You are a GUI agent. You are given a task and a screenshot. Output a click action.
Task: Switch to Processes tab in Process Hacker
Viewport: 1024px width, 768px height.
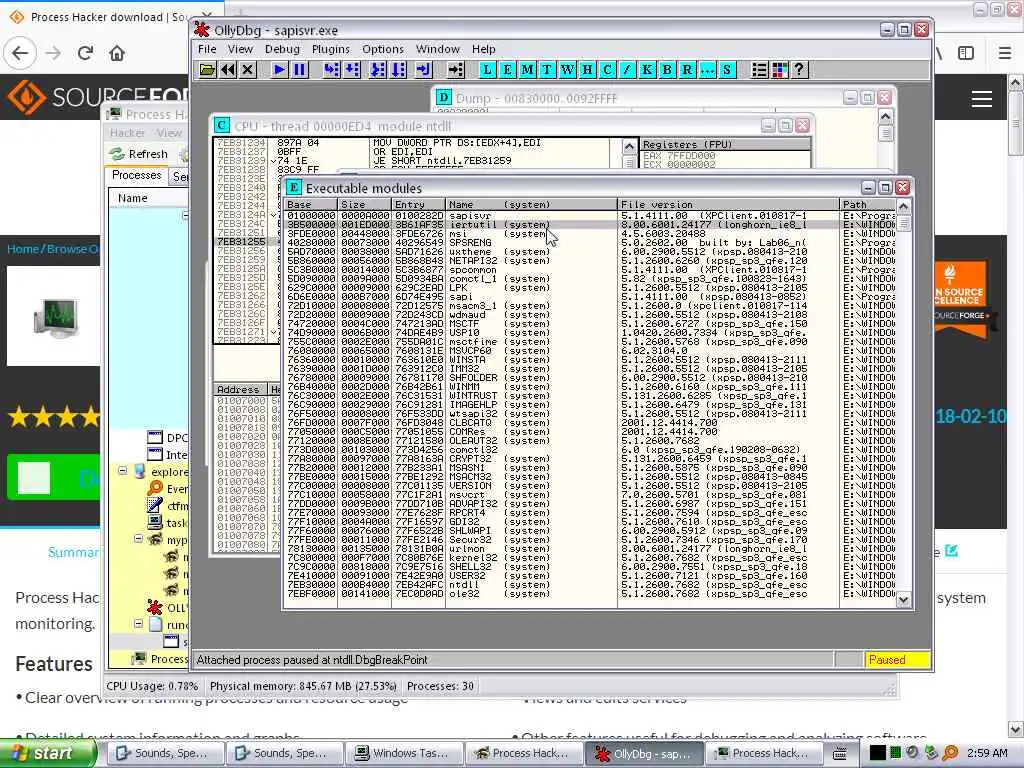[x=136, y=175]
